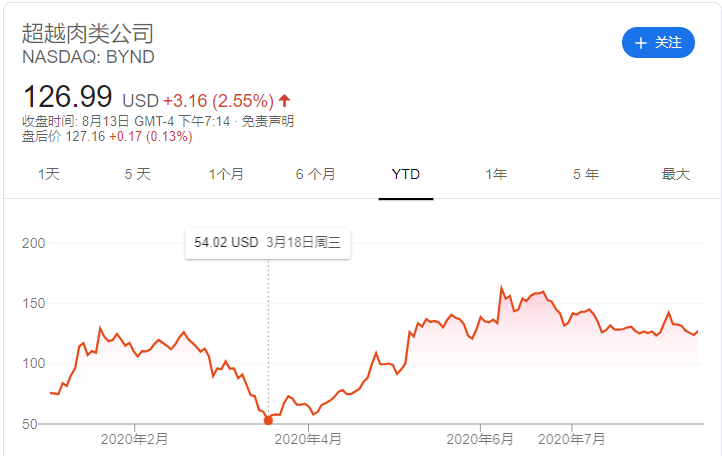
Task: Click the red data point on the chart
Action: click(x=268, y=420)
